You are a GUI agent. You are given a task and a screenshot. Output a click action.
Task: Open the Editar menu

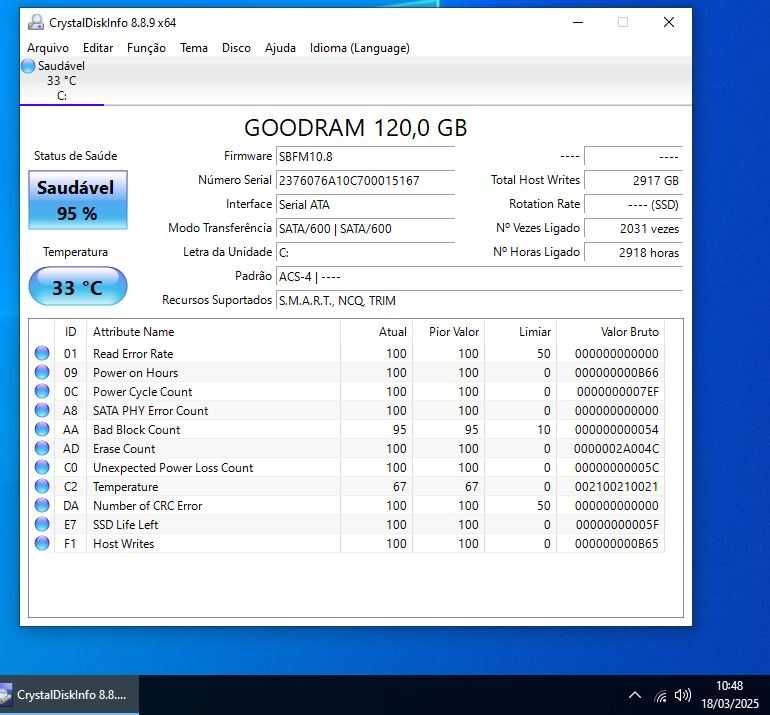(x=98, y=48)
